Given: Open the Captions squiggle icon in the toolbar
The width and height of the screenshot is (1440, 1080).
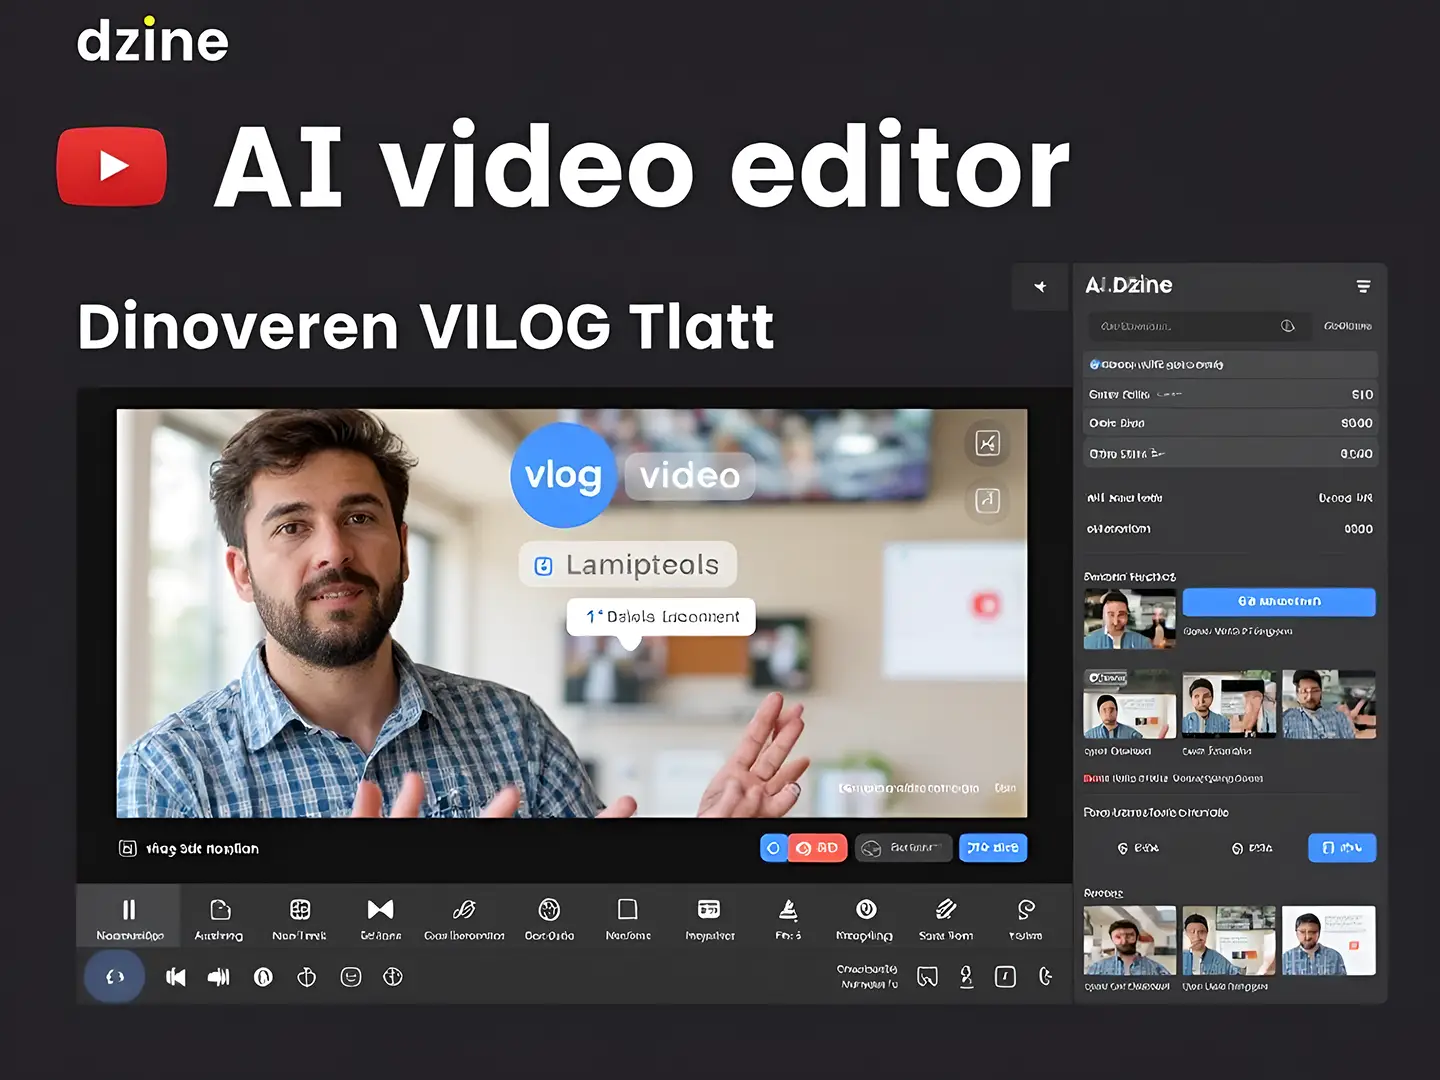Looking at the screenshot, I should tap(464, 910).
